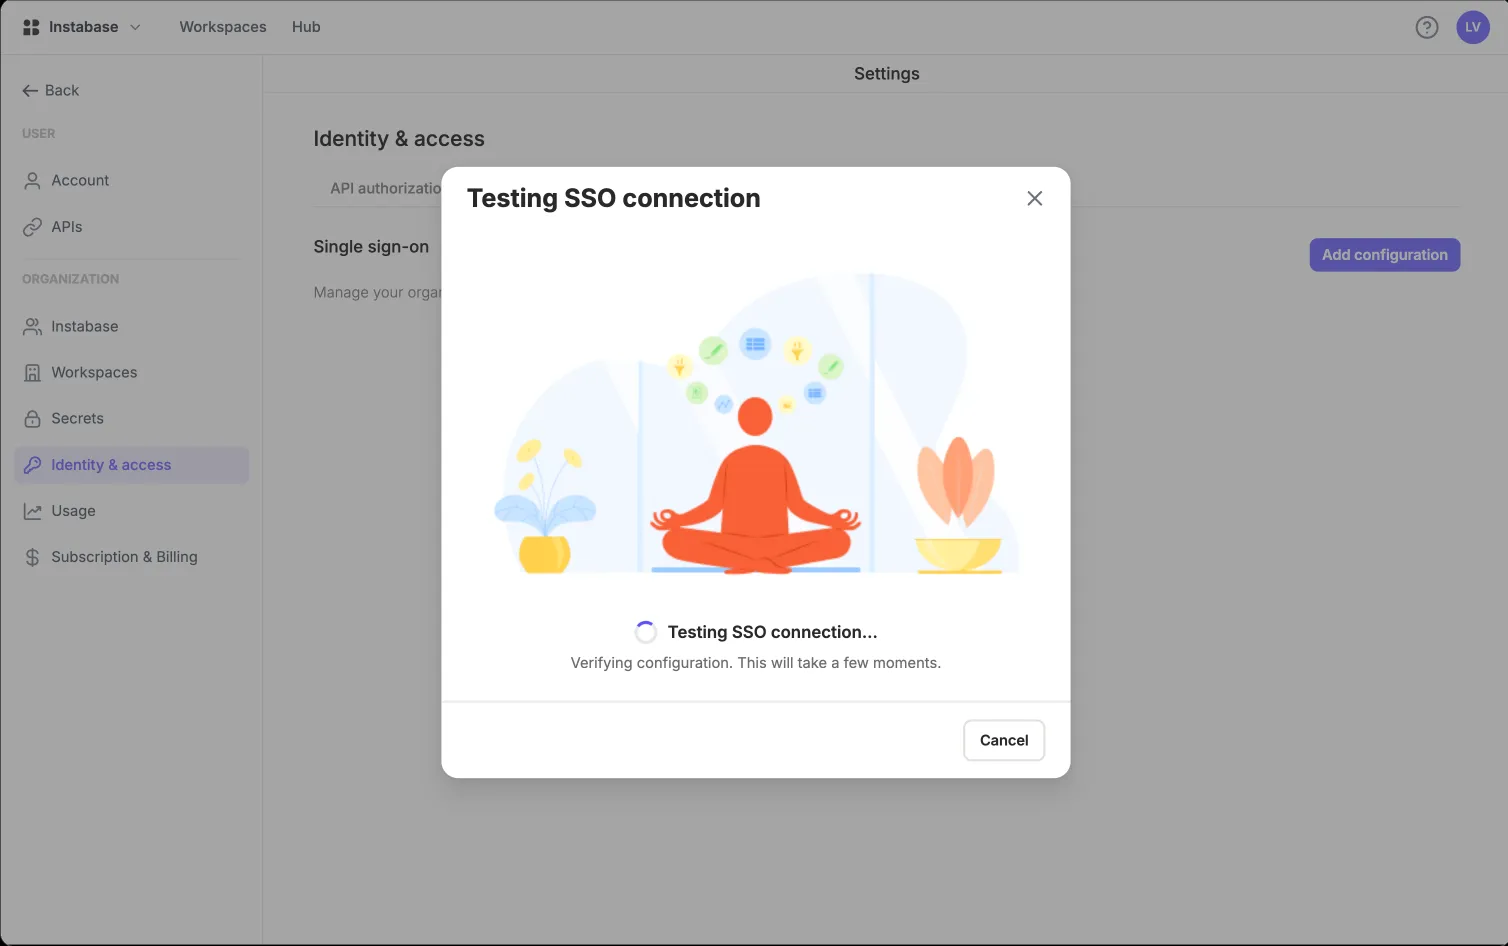
Task: Click the Settings page title
Action: coord(887,74)
